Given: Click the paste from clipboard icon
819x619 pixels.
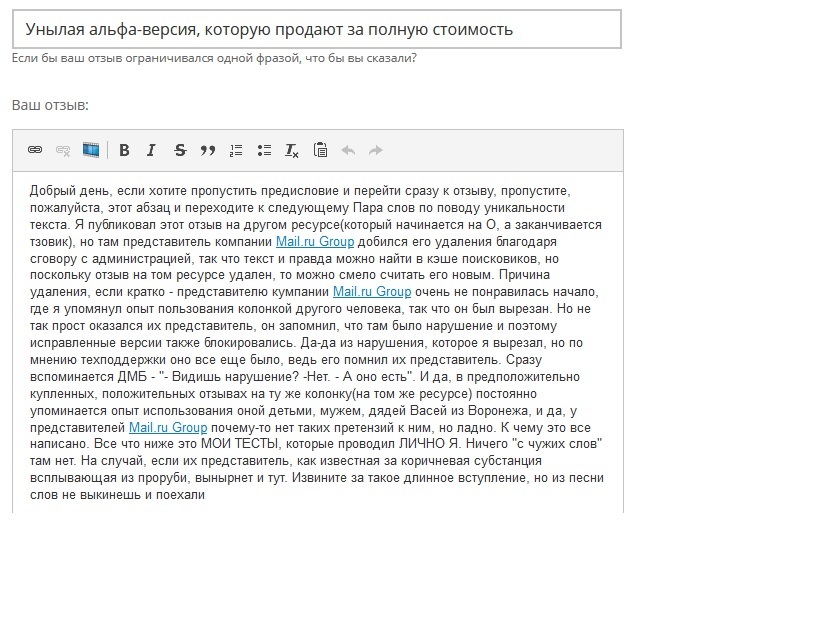Looking at the screenshot, I should click(320, 150).
